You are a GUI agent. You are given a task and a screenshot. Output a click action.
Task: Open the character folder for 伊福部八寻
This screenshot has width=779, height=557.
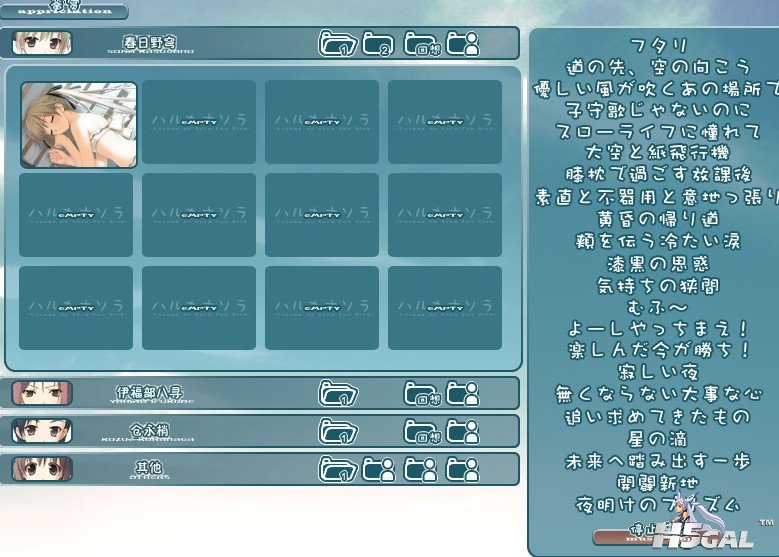(463, 394)
